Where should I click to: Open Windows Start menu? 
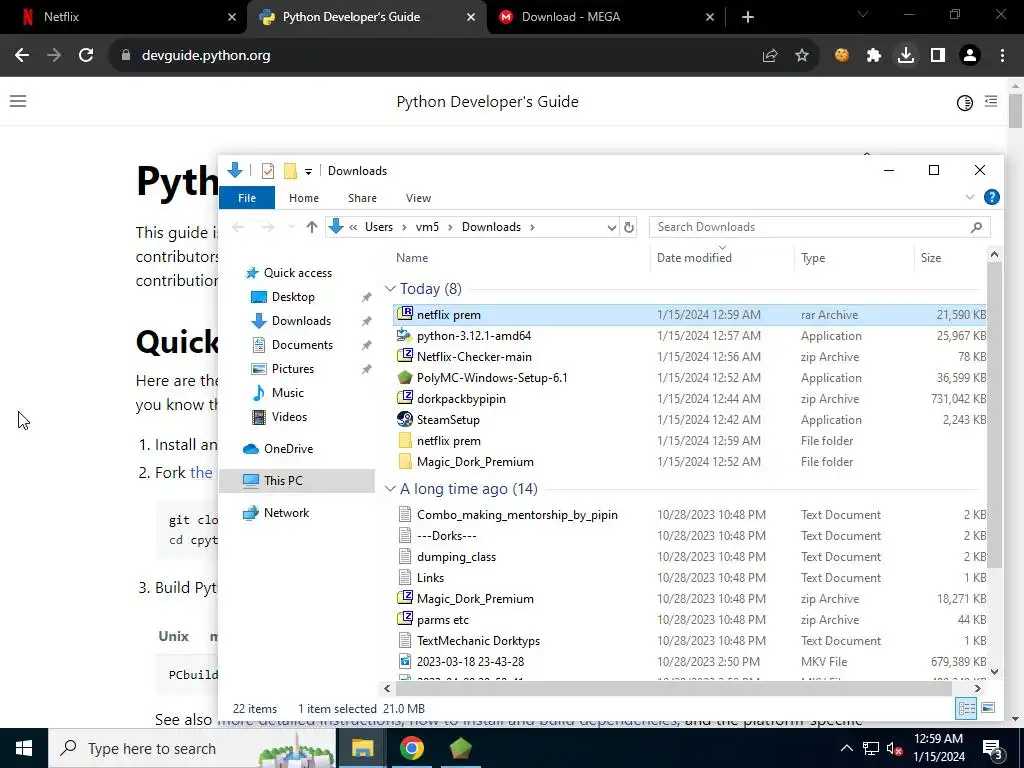24,748
